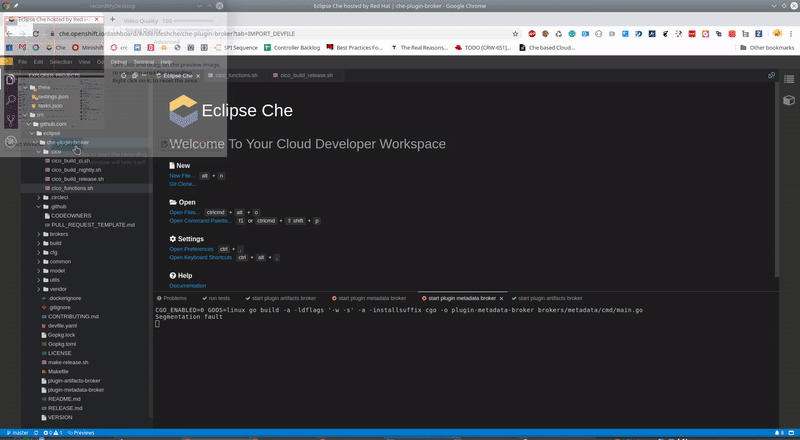Image resolution: width=800 pixels, height=440 pixels.
Task: Open the Source Control git view icon
Action: tap(10, 120)
